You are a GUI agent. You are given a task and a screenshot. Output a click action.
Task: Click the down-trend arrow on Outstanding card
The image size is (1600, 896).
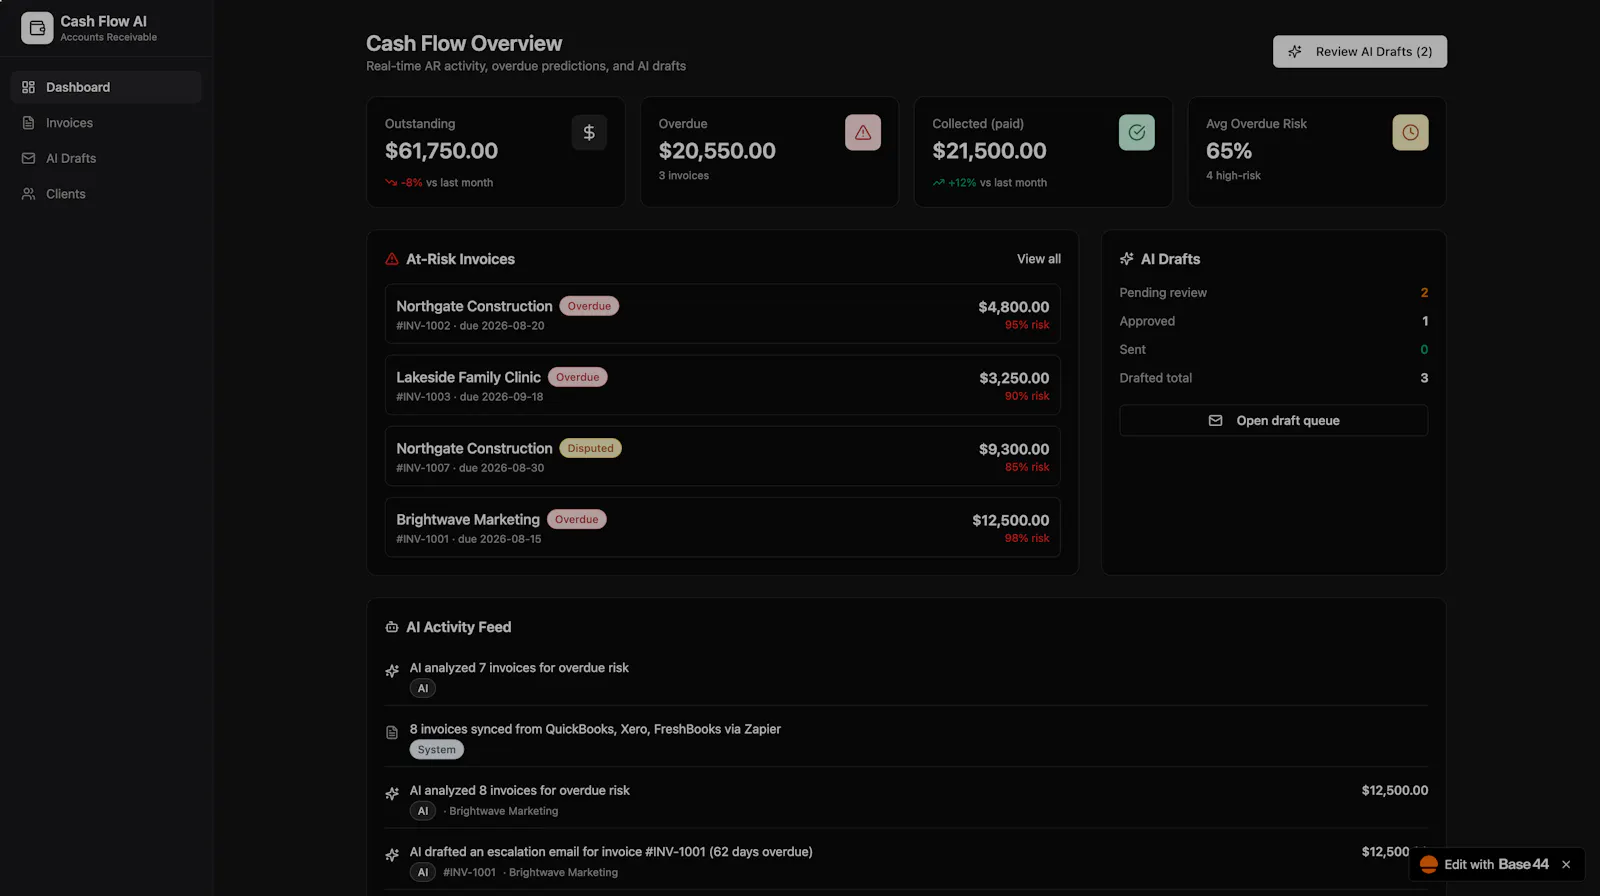391,183
